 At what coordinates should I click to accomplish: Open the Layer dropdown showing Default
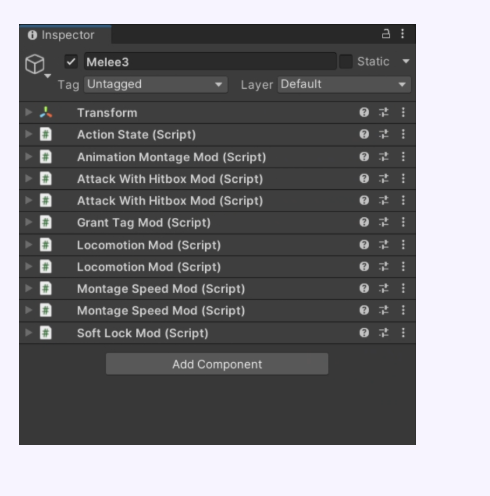pyautogui.click(x=344, y=84)
